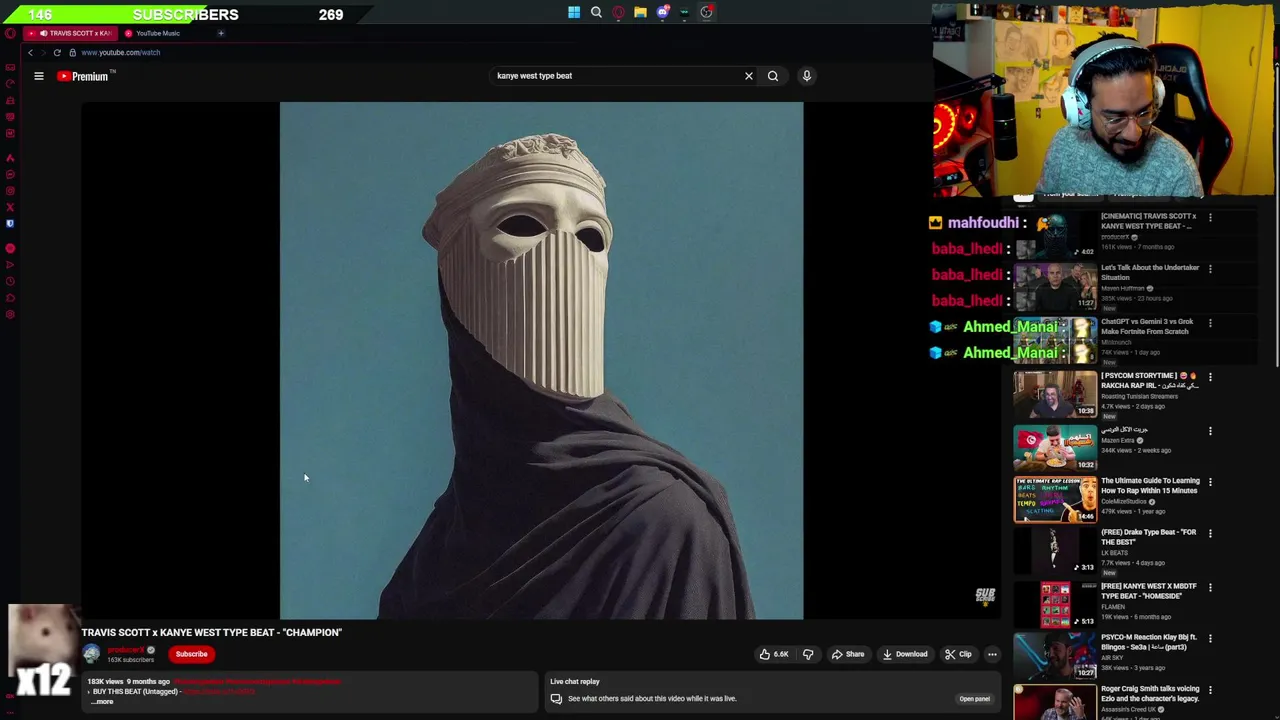
Task: Open the OBS icon in taskbar
Action: [706, 12]
